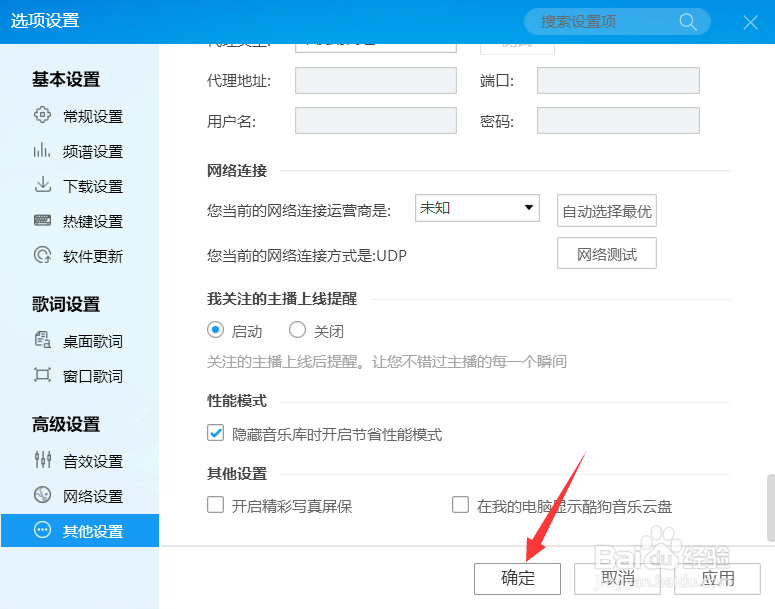Viewport: 775px width, 609px height.
Task: Click the 密码 input field
Action: pyautogui.click(x=618, y=121)
